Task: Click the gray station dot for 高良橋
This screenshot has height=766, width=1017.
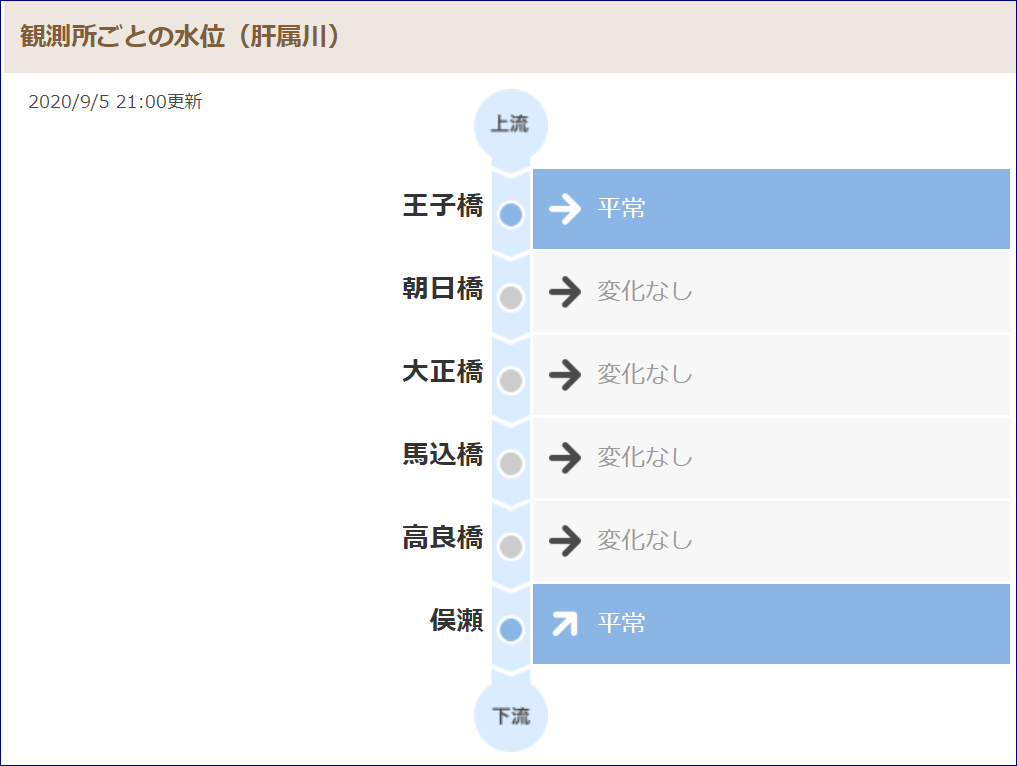Action: coord(511,547)
